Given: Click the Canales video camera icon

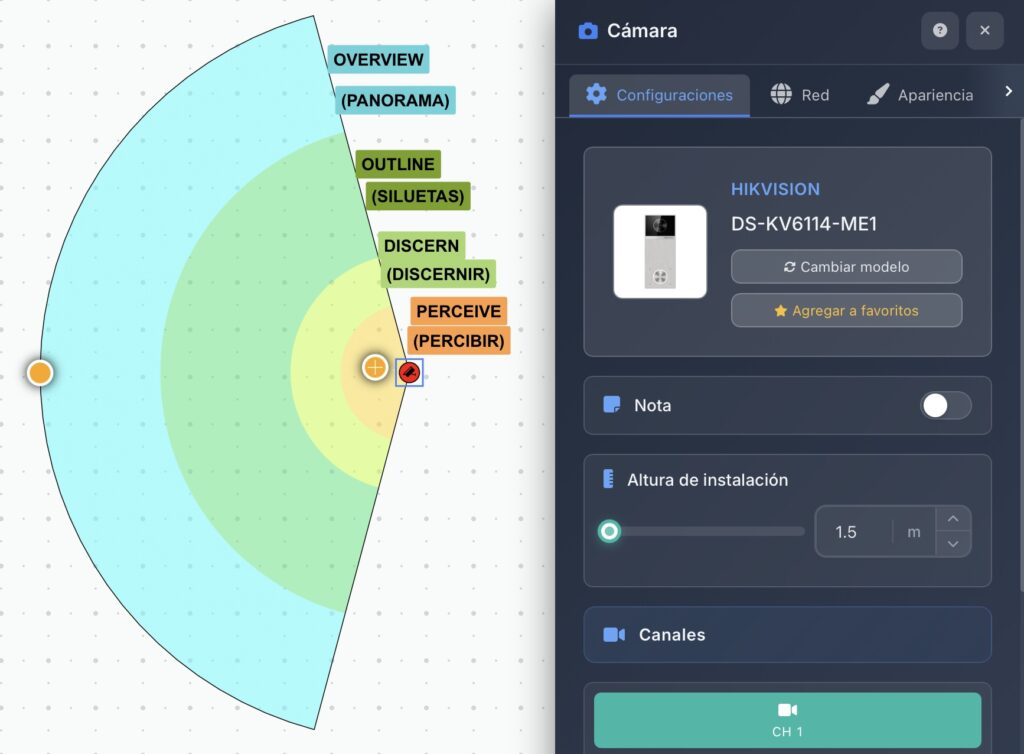Looking at the screenshot, I should pyautogui.click(x=614, y=635).
